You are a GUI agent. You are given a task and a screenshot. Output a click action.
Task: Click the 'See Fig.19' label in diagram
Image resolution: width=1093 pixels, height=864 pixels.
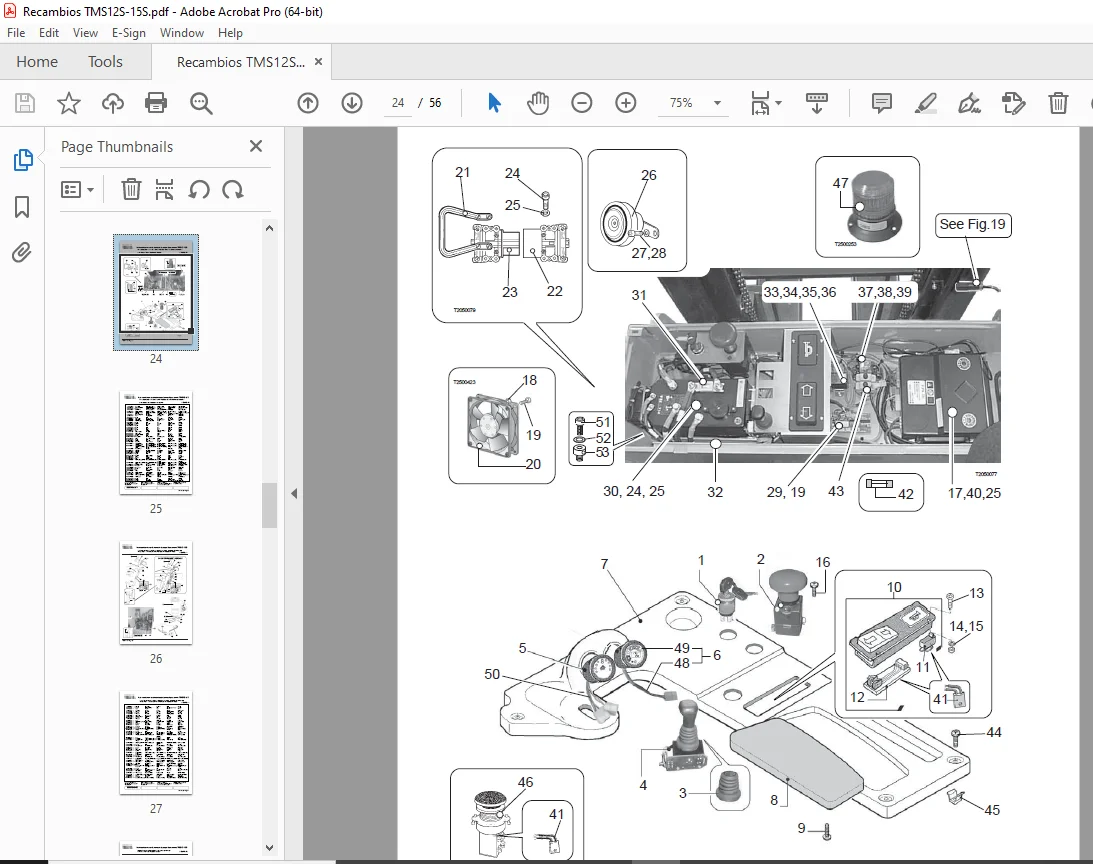(972, 225)
